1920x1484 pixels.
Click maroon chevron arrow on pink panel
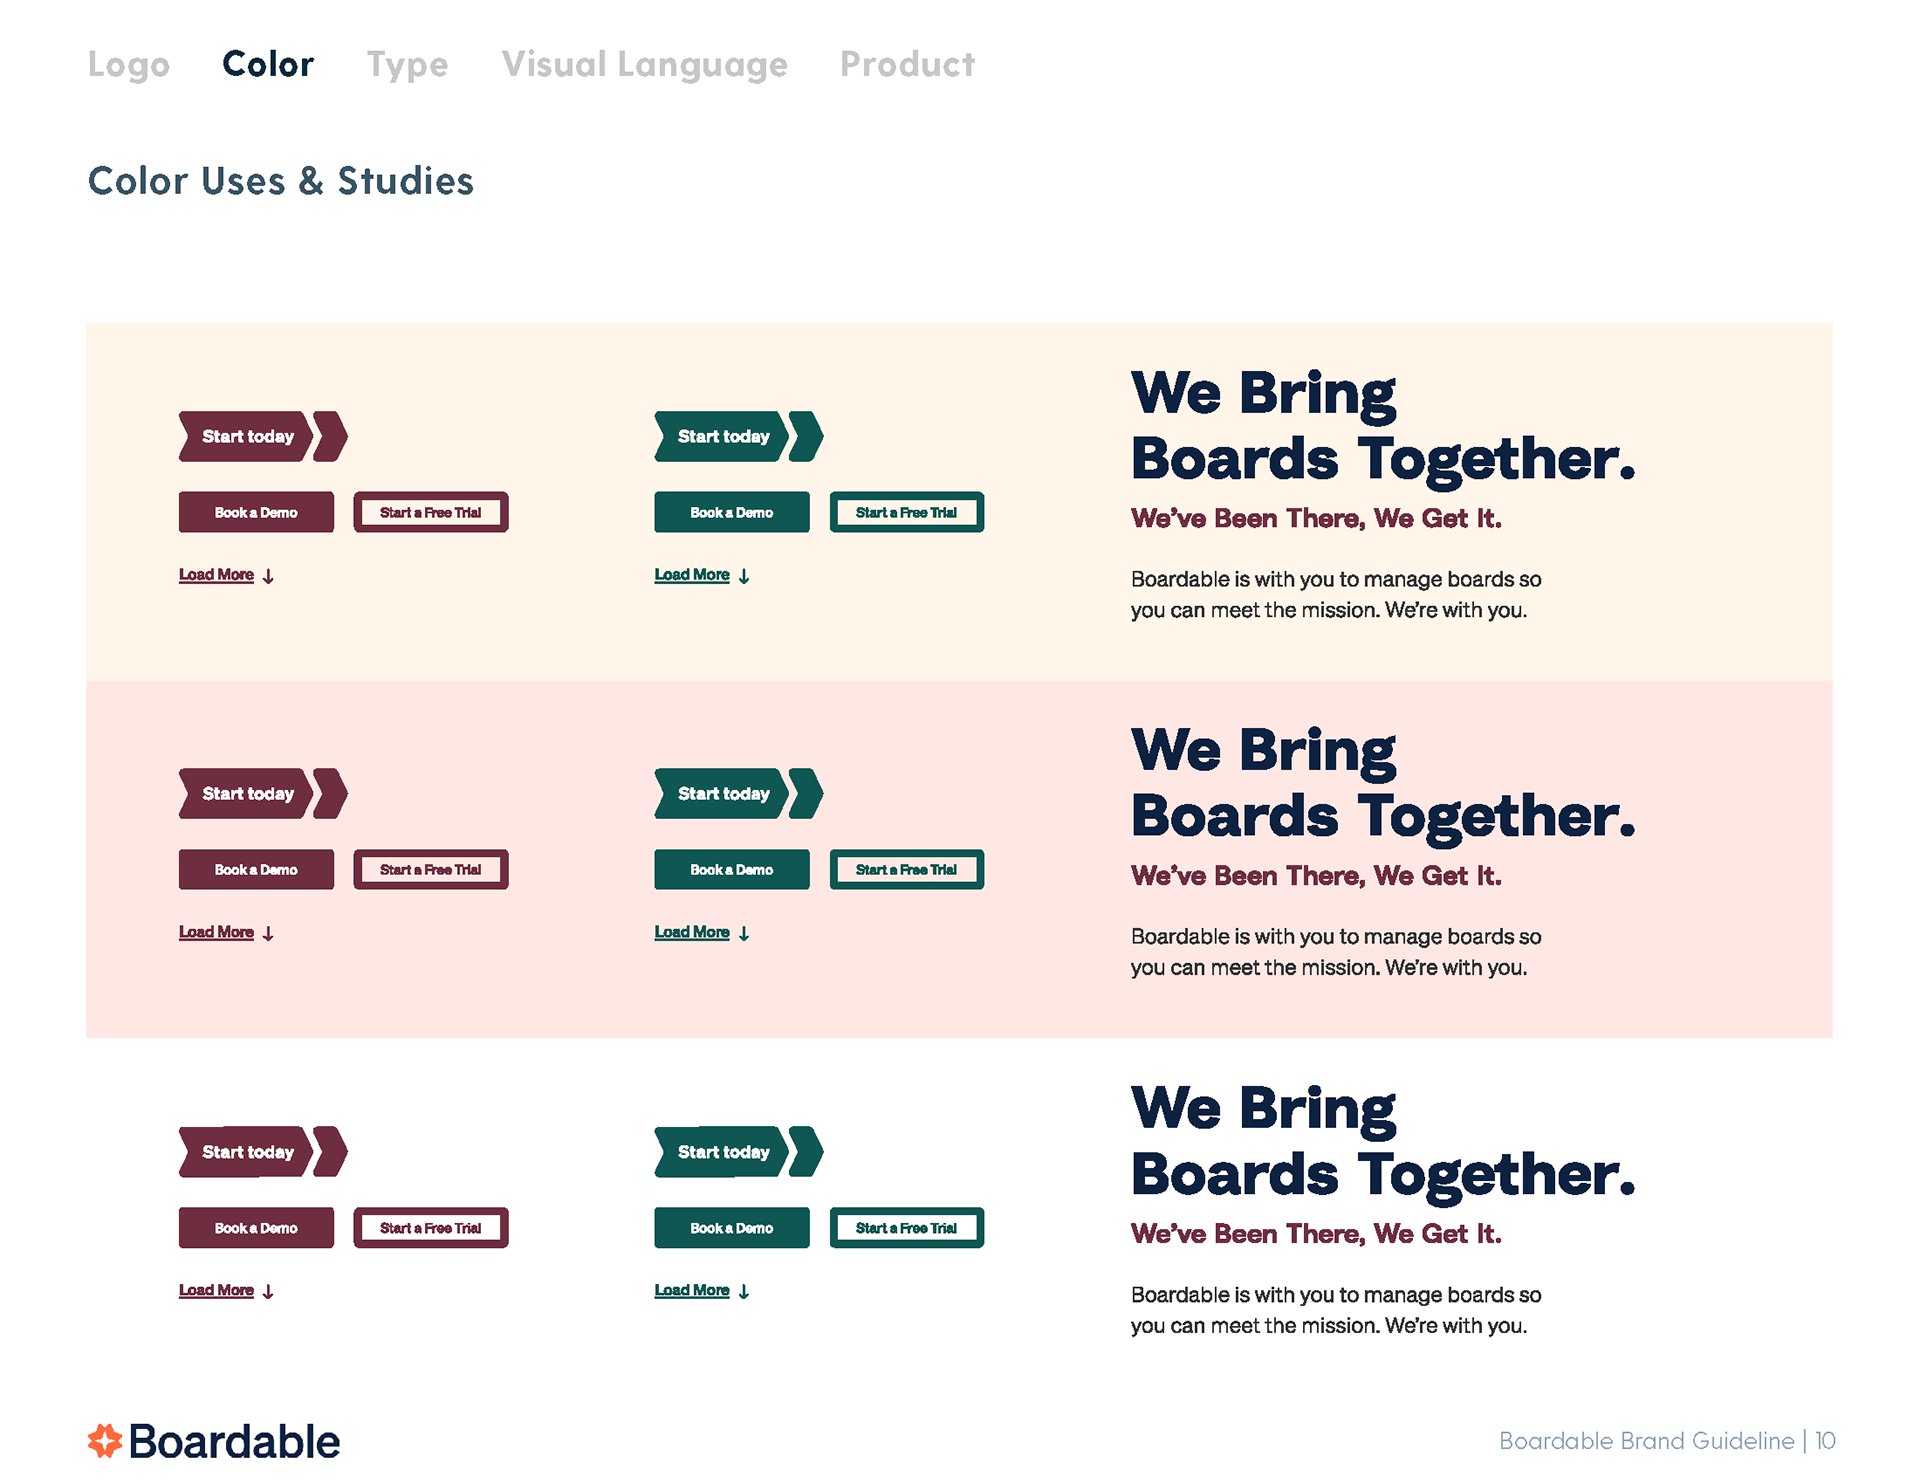click(x=330, y=794)
